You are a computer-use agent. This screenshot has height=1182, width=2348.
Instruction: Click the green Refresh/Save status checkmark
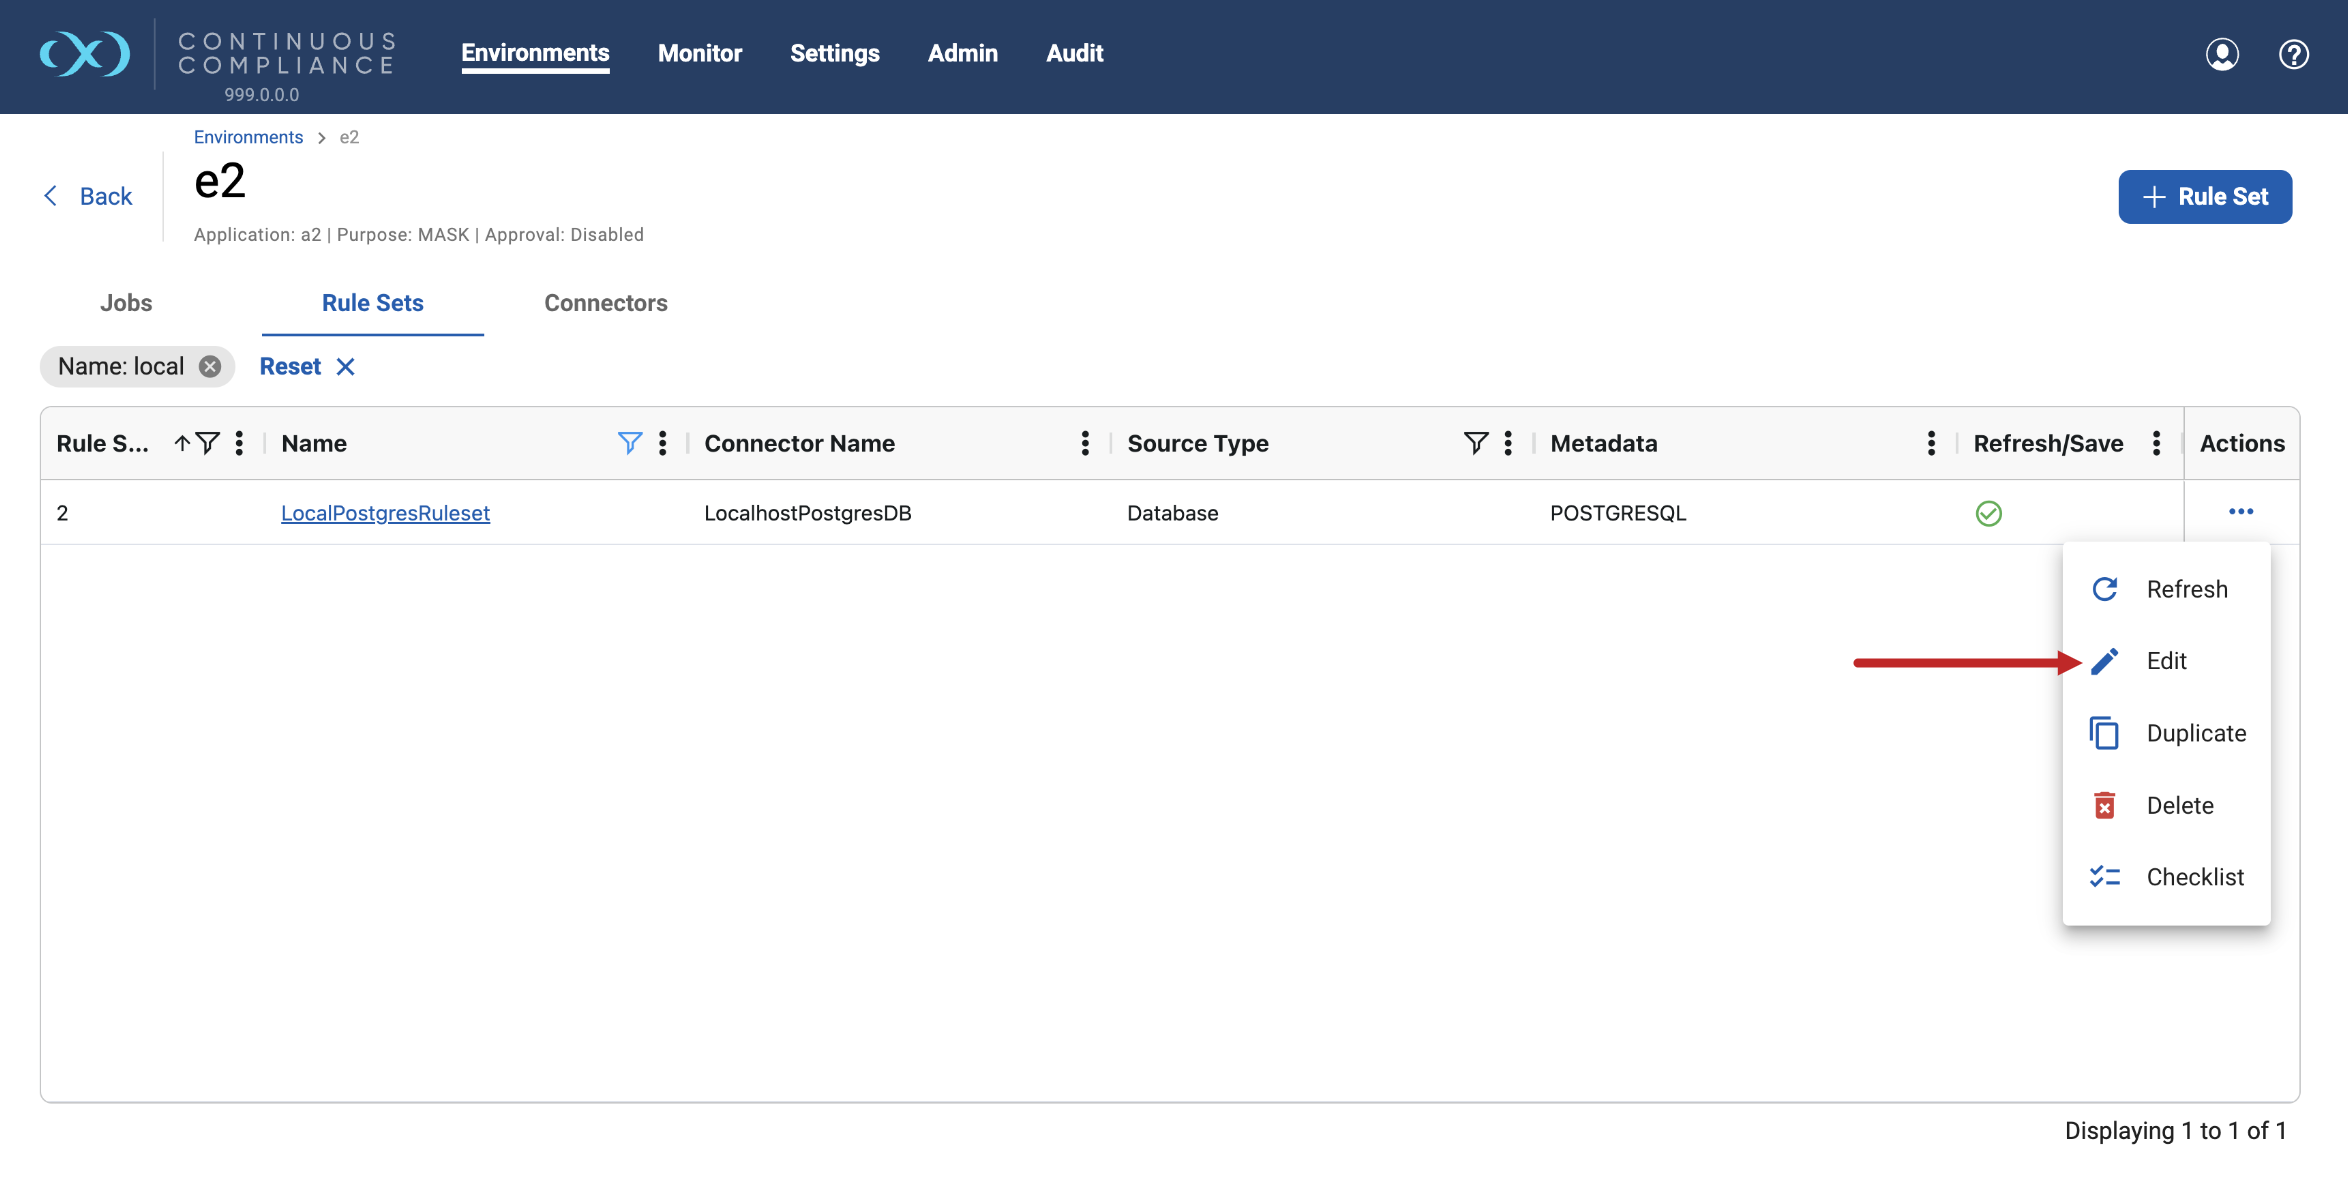click(x=1989, y=513)
